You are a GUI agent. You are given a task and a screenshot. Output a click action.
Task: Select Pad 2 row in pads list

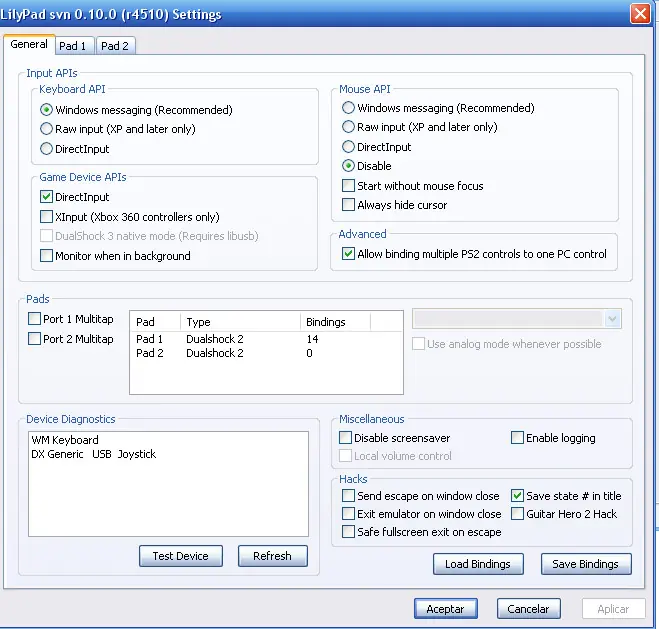point(266,353)
